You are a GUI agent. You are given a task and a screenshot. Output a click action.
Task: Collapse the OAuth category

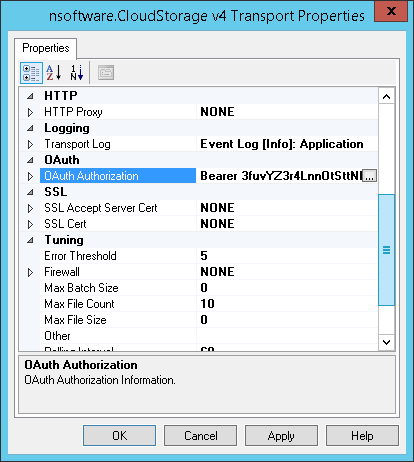pyautogui.click(x=30, y=160)
